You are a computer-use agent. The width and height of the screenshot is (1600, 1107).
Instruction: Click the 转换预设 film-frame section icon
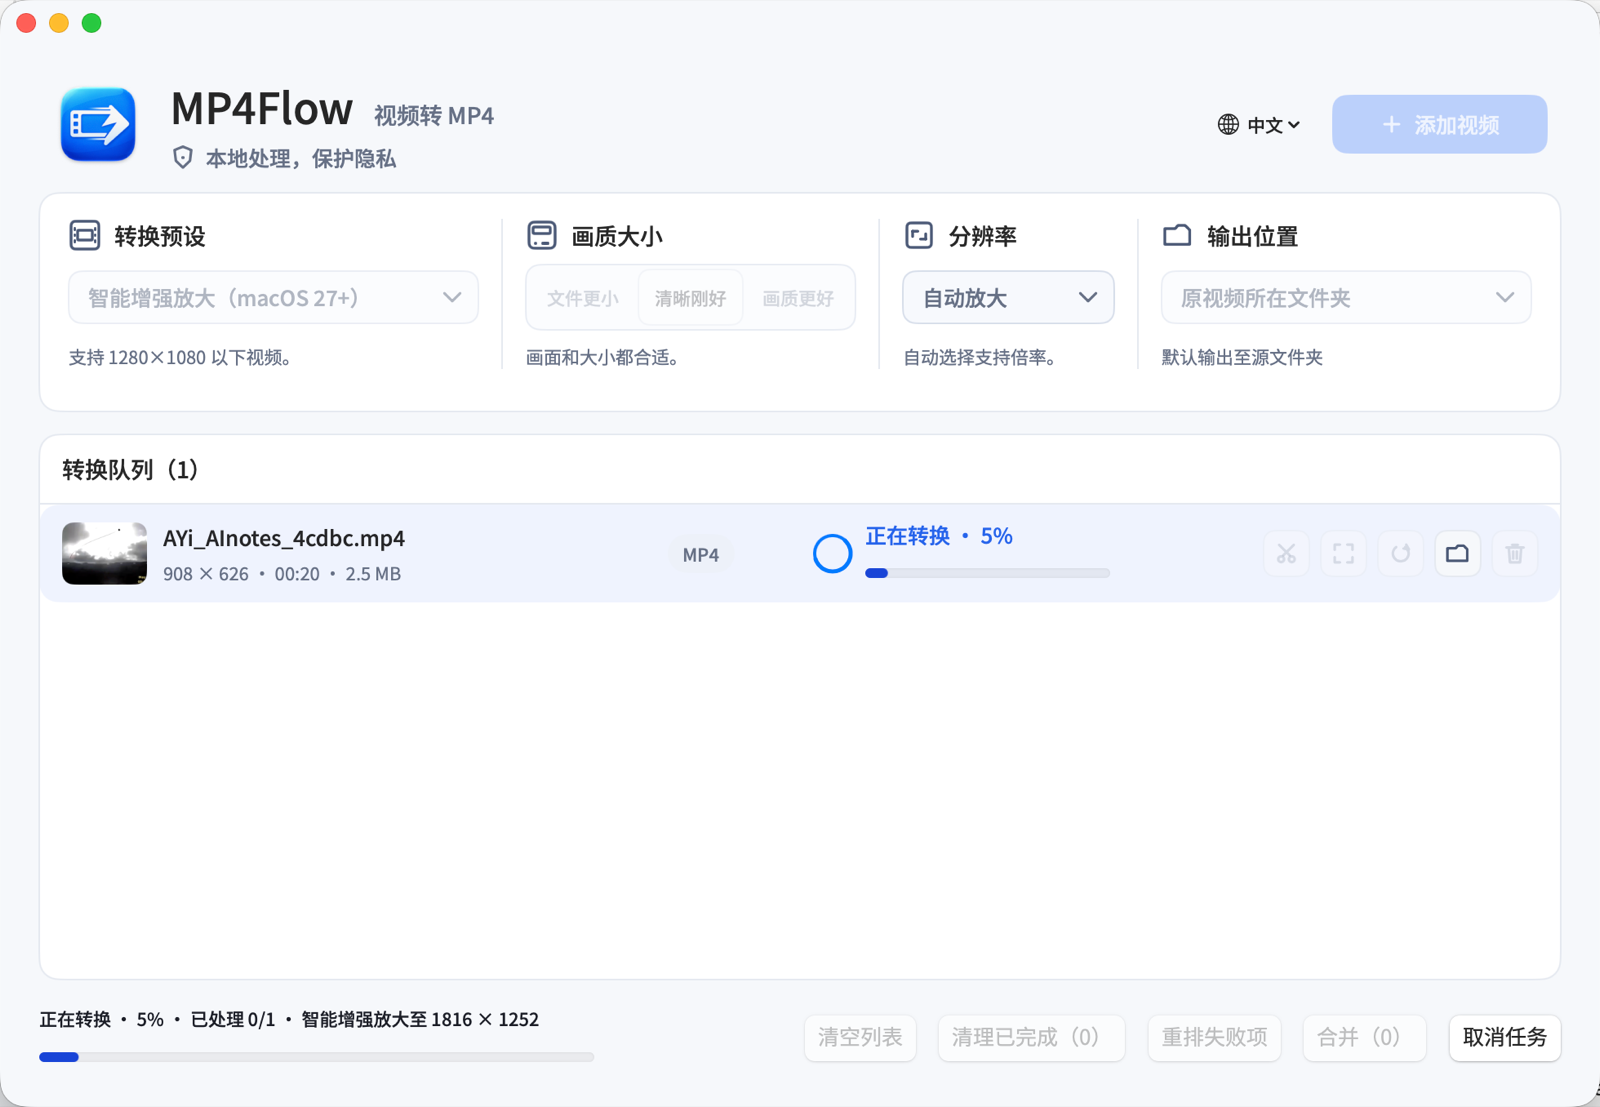pos(85,236)
